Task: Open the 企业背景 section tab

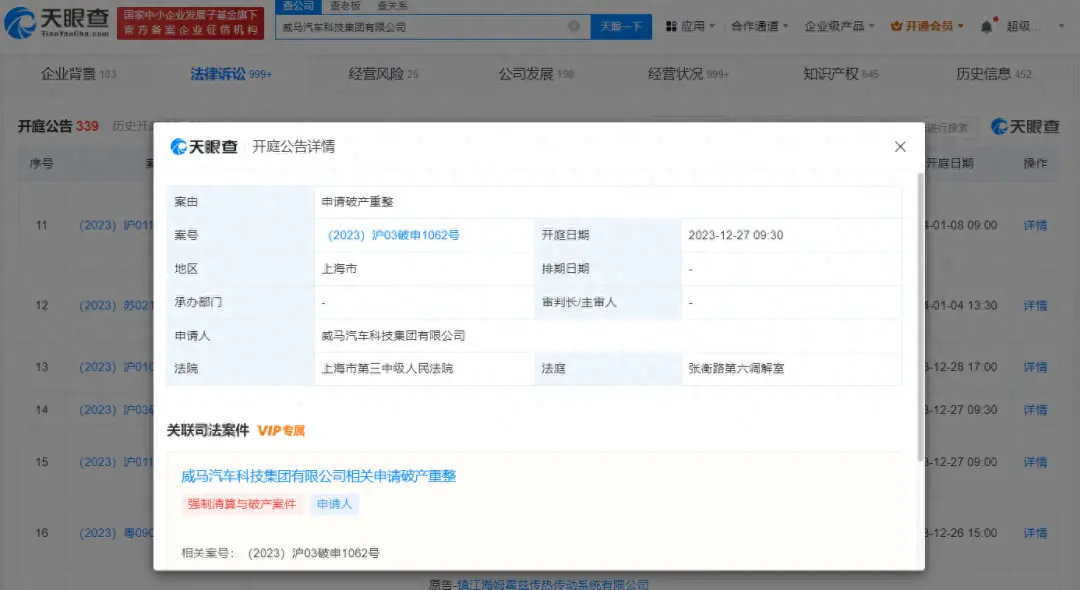Action: 79,74
